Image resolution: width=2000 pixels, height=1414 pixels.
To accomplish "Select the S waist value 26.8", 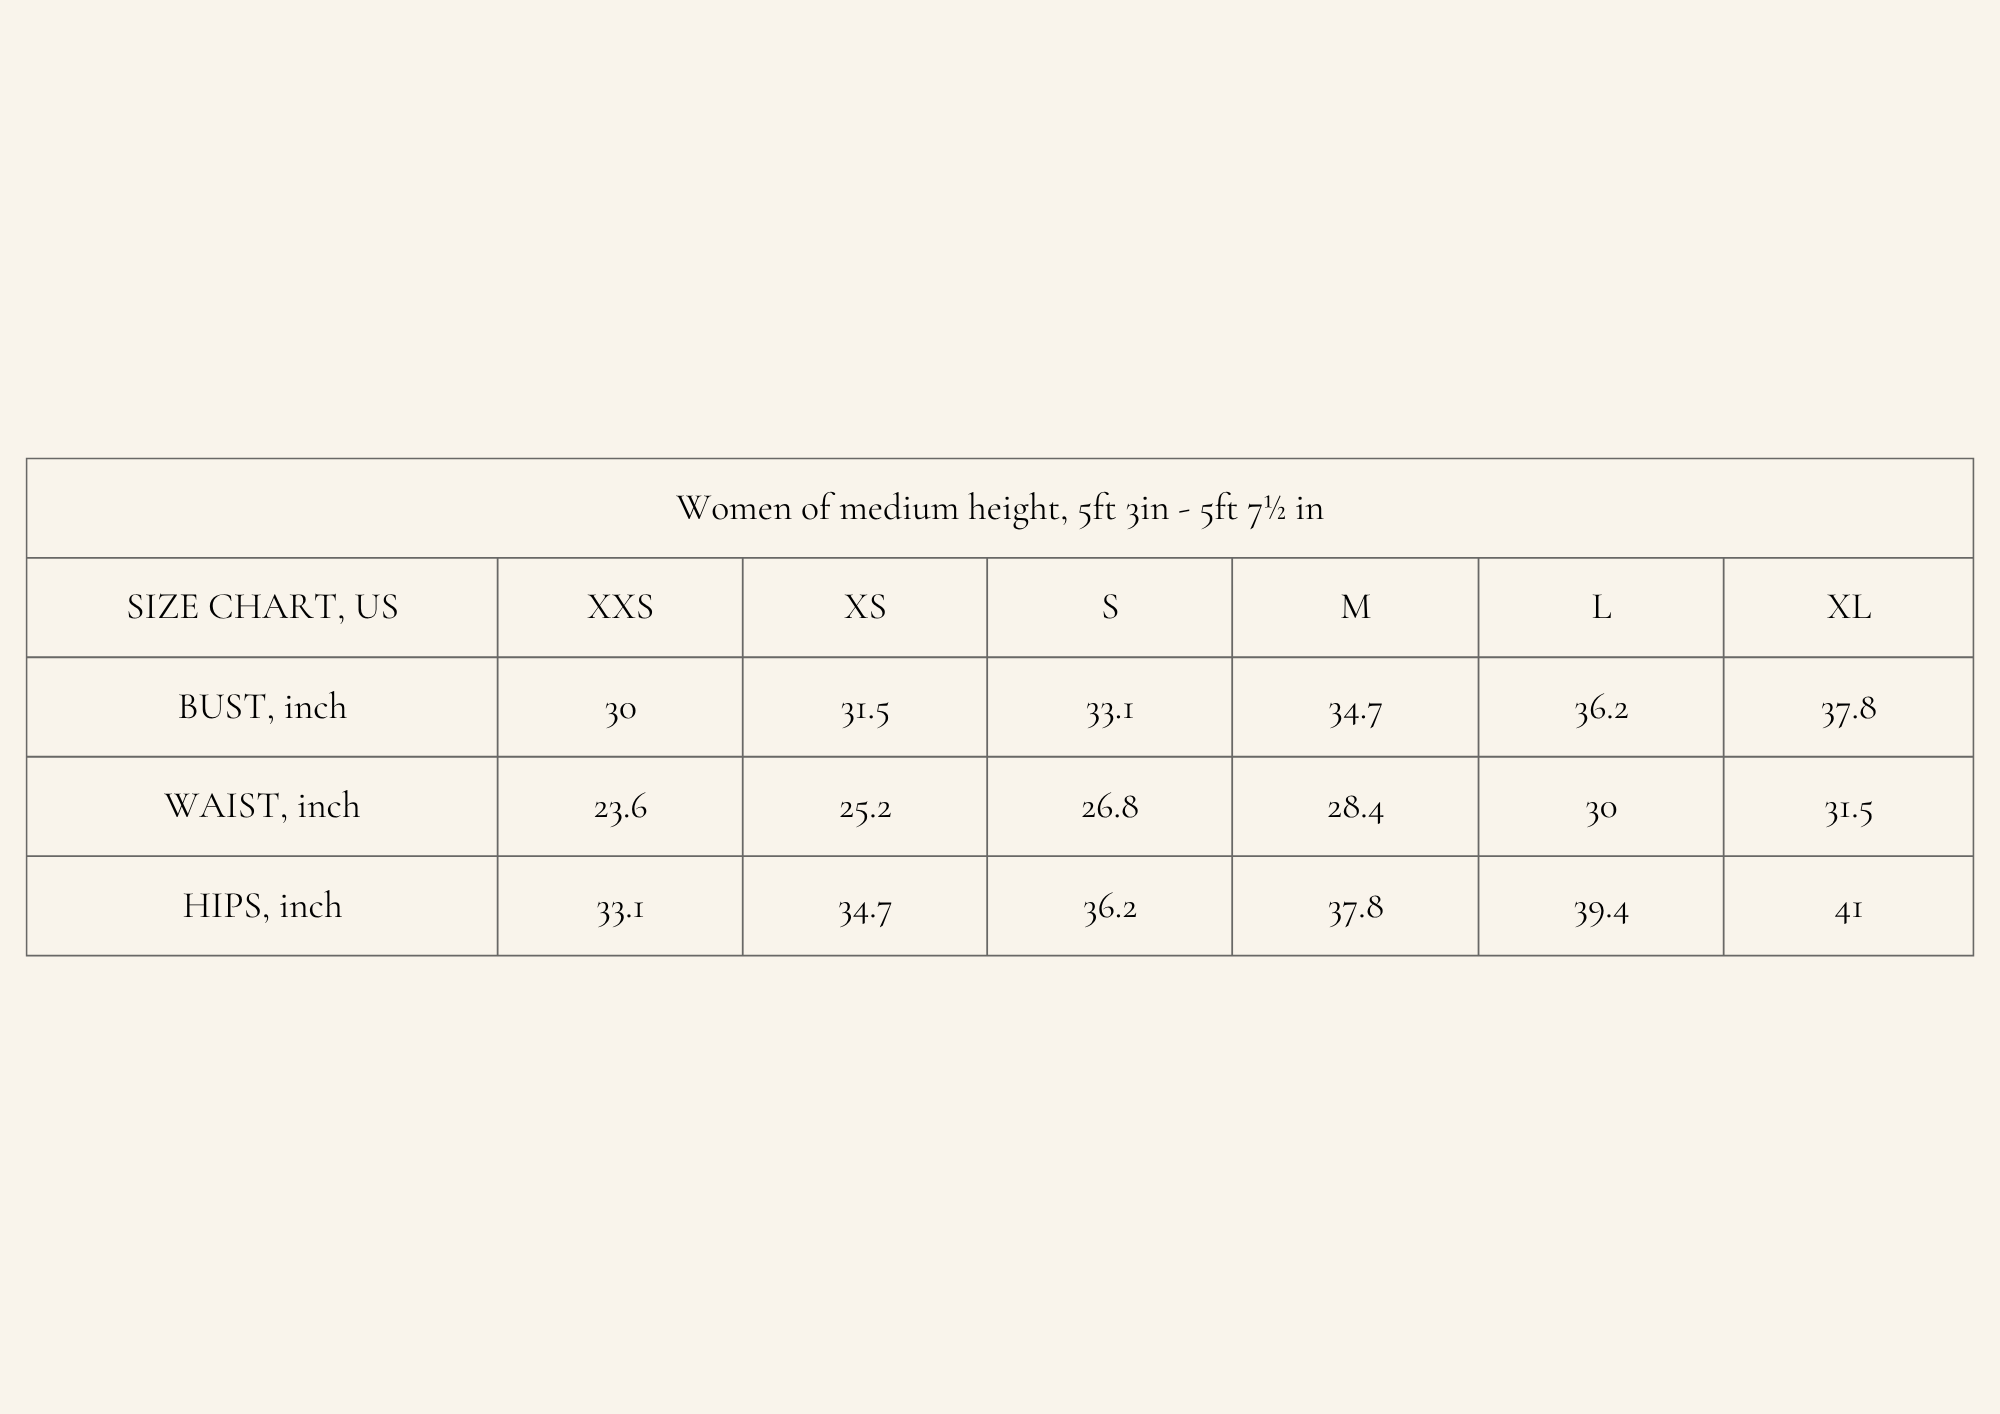I will [x=1110, y=807].
